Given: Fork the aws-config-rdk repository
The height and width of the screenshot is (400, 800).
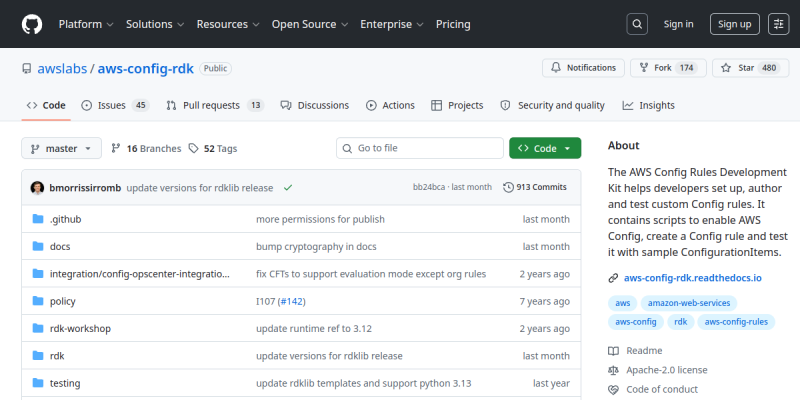Looking at the screenshot, I should (668, 68).
